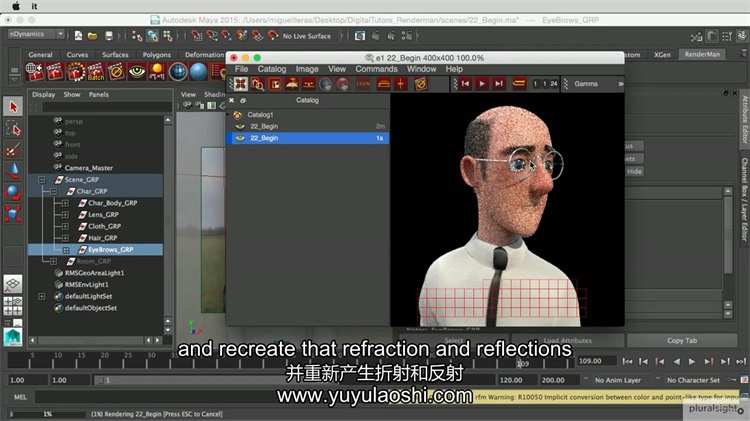Viewport: 750px width, 421px height.
Task: Select the Move tool (cone icon)
Action: [x=13, y=171]
